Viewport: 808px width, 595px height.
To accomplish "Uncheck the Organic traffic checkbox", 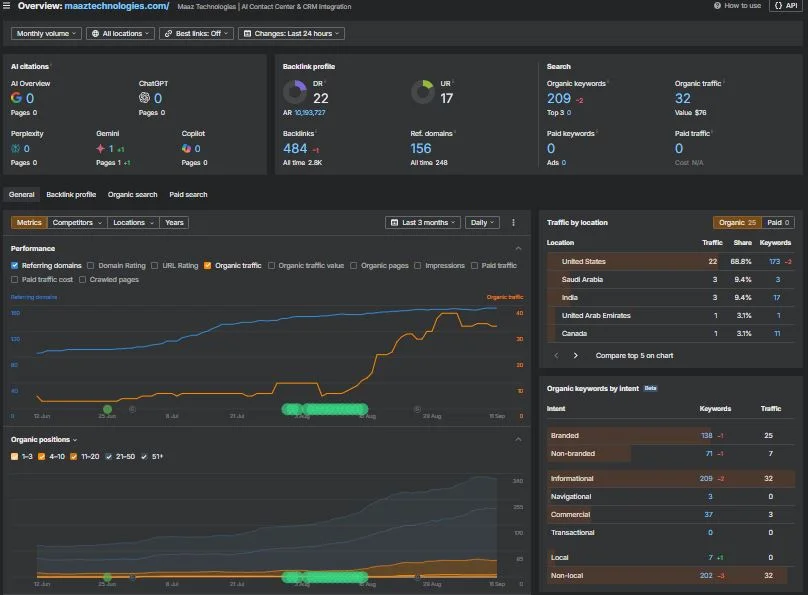I will click(x=208, y=265).
